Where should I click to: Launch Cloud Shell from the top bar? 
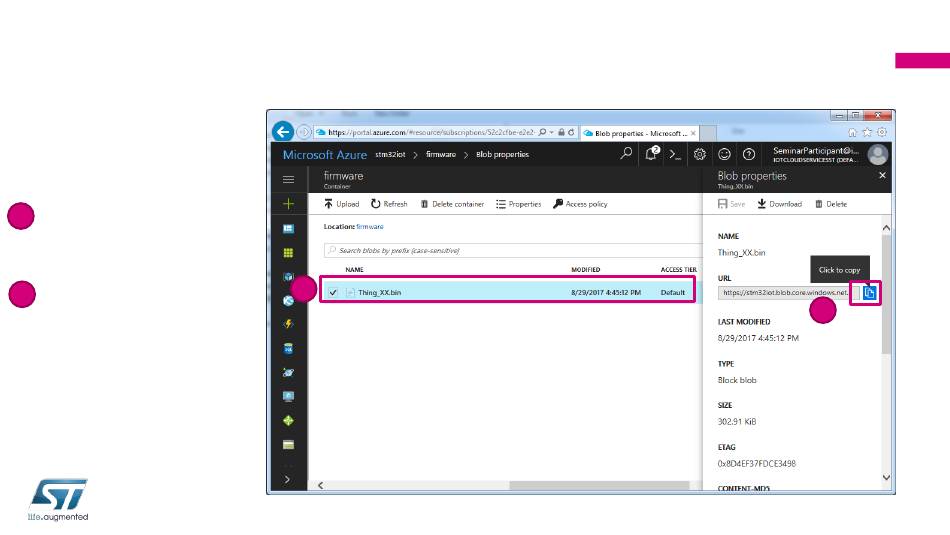click(x=675, y=155)
